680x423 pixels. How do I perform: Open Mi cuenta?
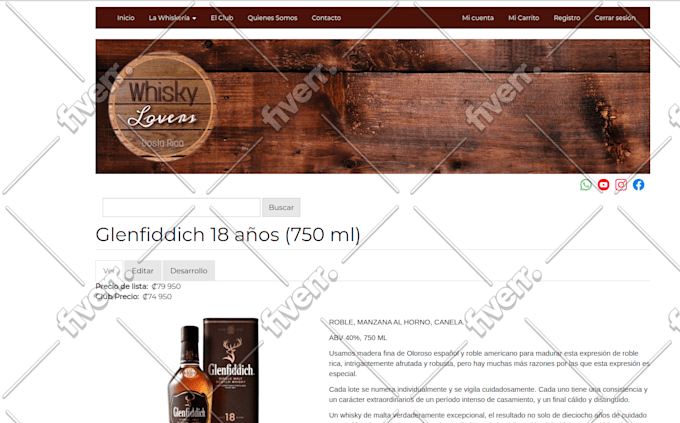(477, 18)
